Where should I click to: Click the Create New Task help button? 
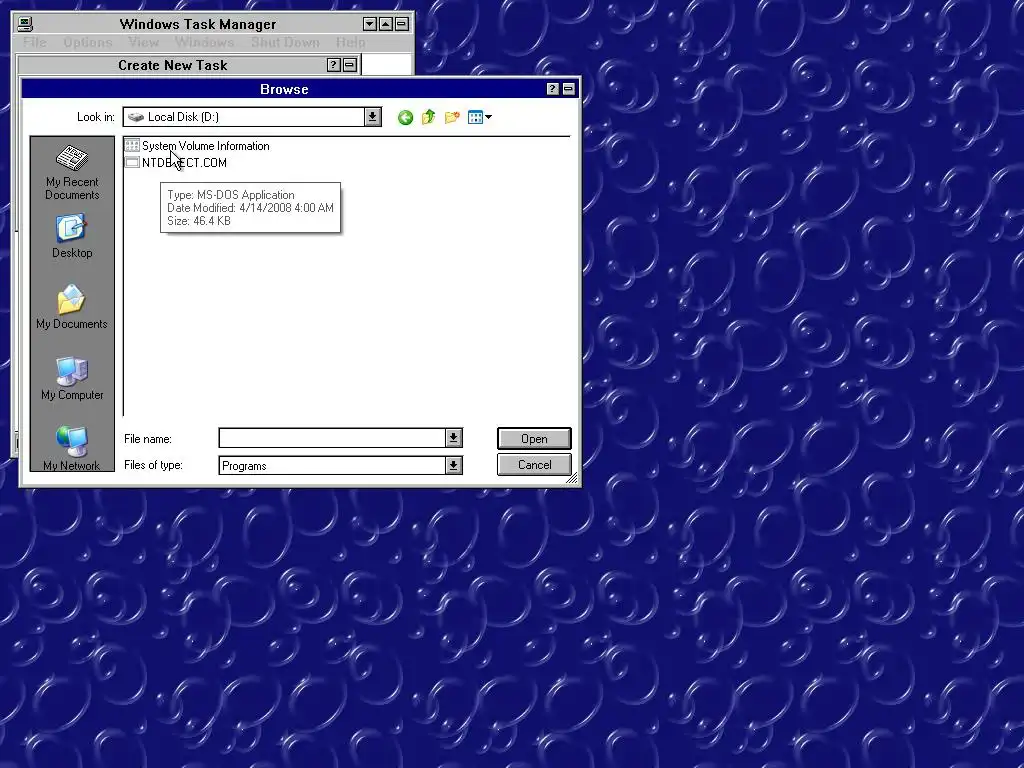pos(333,65)
